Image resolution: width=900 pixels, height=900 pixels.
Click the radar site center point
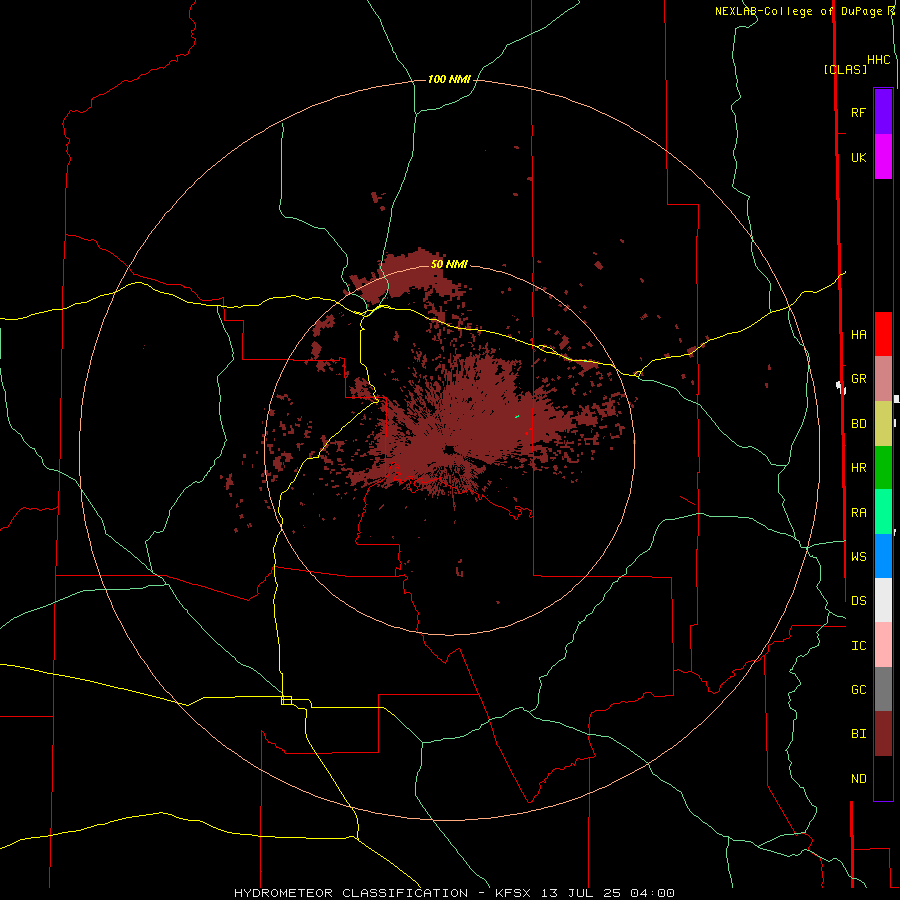449,449
